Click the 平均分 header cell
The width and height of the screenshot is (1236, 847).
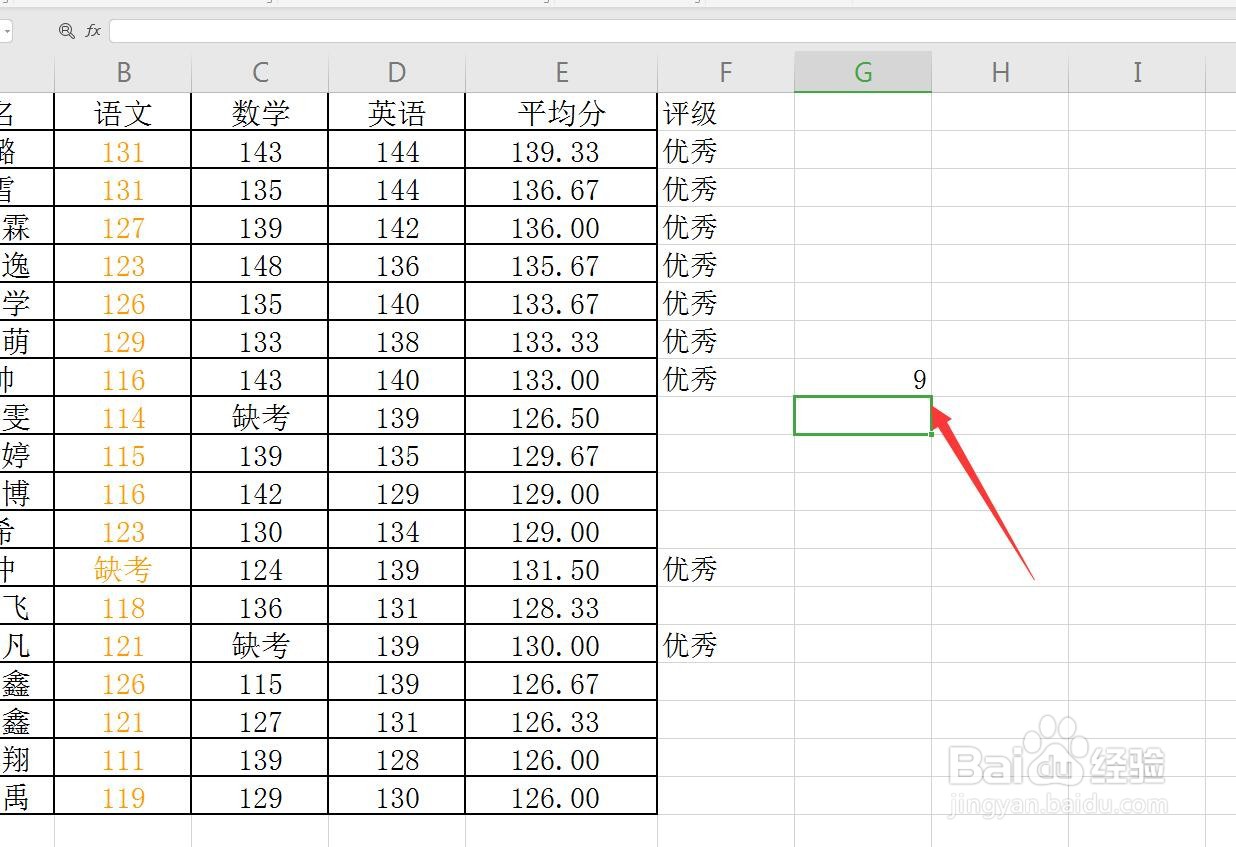[x=560, y=113]
